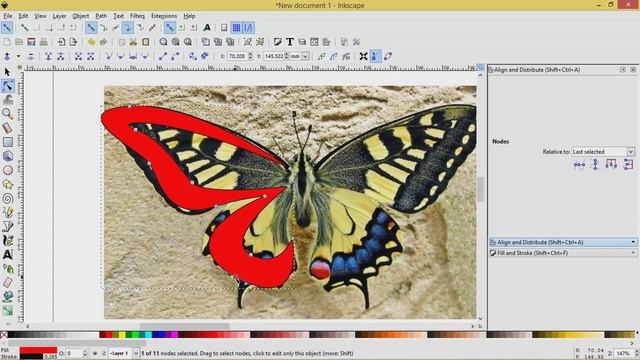Select the Tweak objects tool
Image resolution: width=640 pixels, height=360 pixels.
pos(7,100)
